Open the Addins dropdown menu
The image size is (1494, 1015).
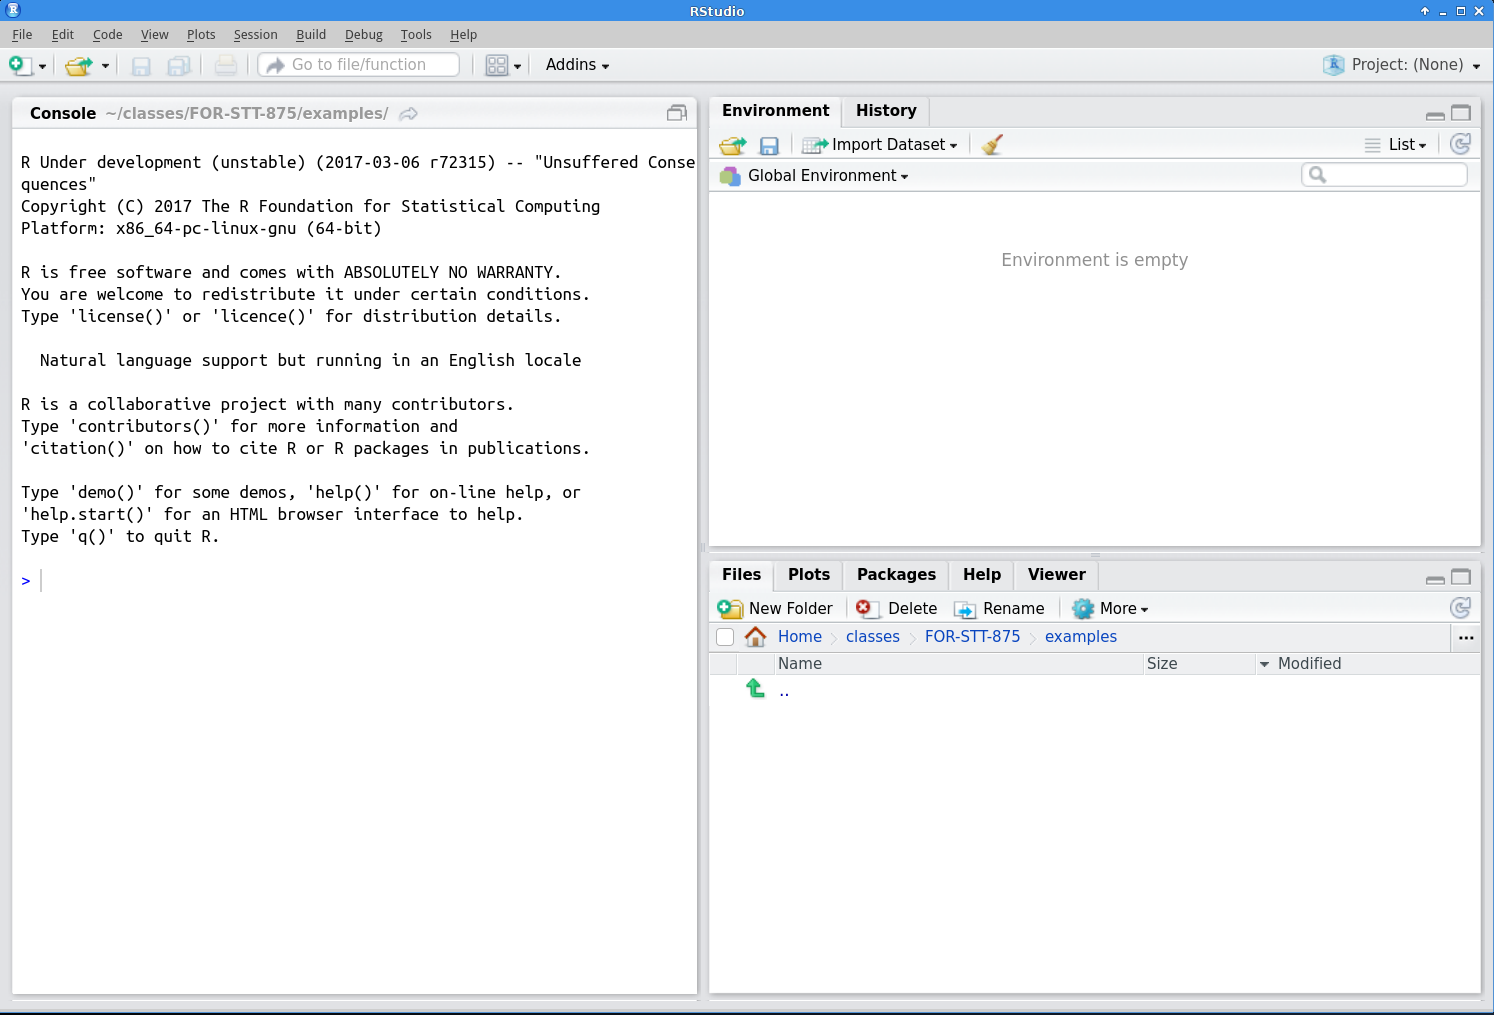coord(577,65)
